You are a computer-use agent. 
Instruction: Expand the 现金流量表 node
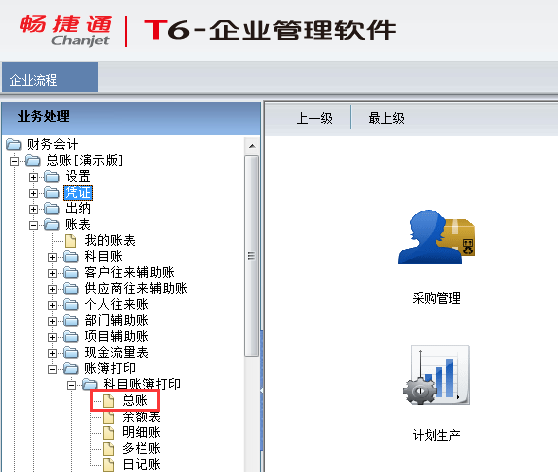(x=52, y=353)
